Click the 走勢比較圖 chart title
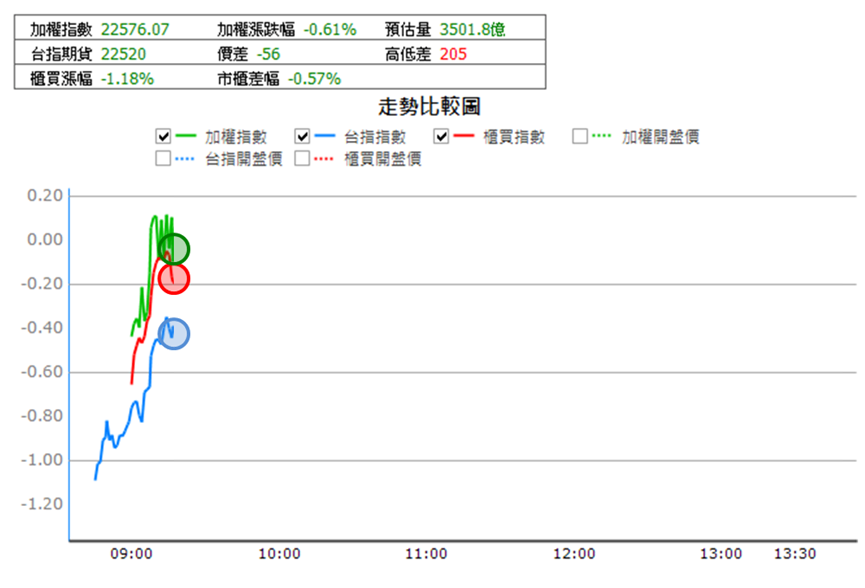 (x=429, y=106)
